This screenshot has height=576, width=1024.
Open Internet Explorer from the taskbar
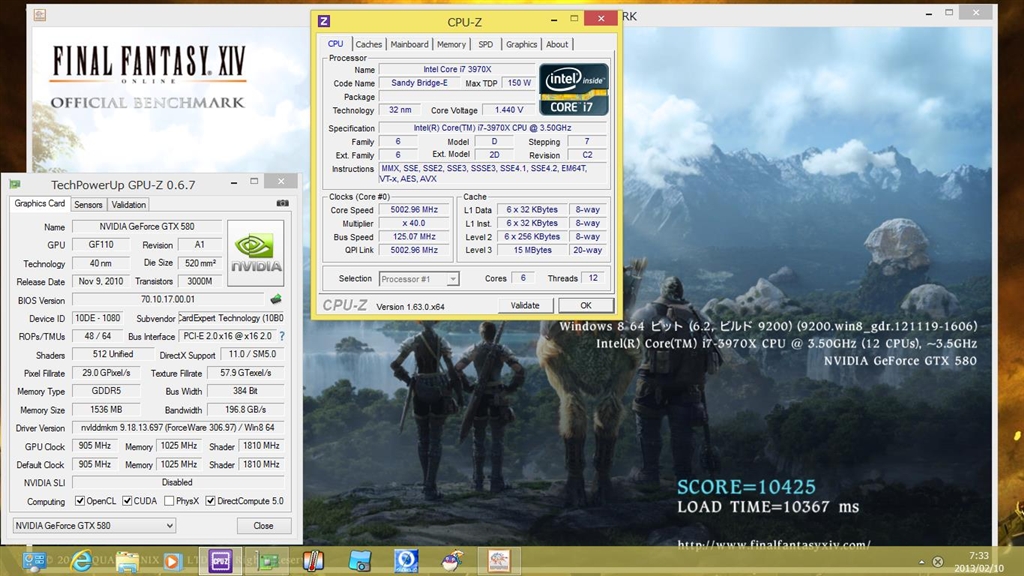[82, 561]
